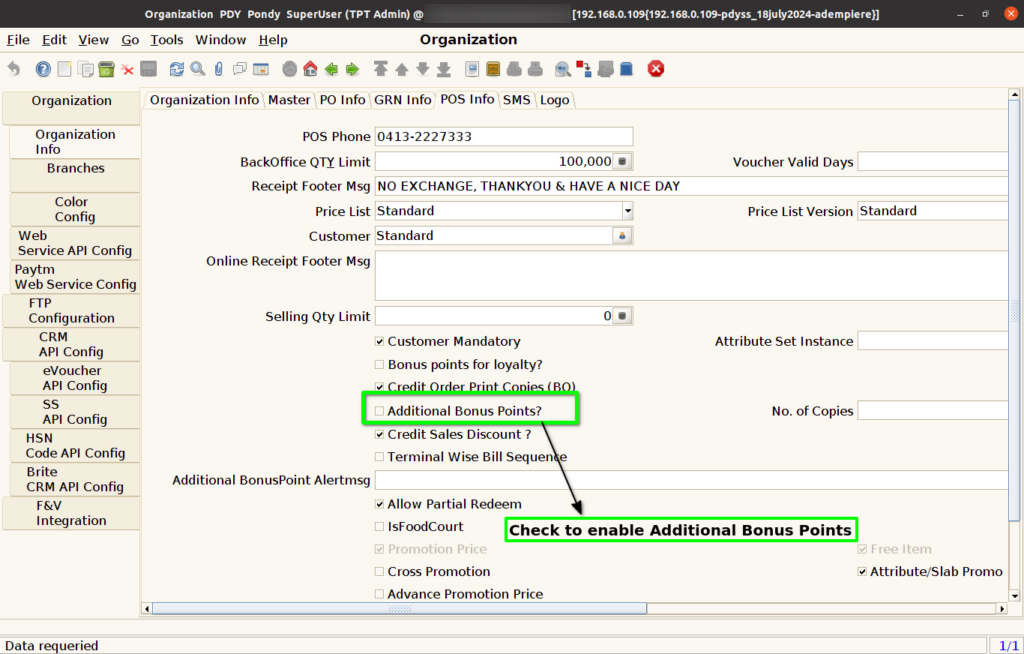This screenshot has height=654, width=1024.
Task: Switch to the GRN Info tab
Action: [402, 100]
